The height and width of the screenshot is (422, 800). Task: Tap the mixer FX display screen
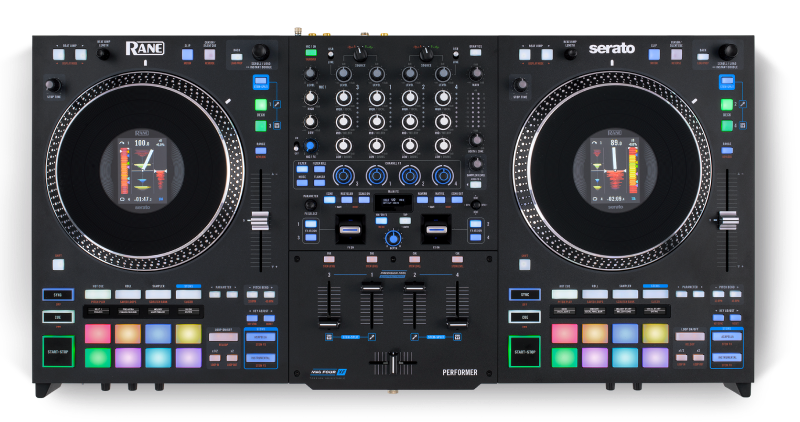click(393, 202)
